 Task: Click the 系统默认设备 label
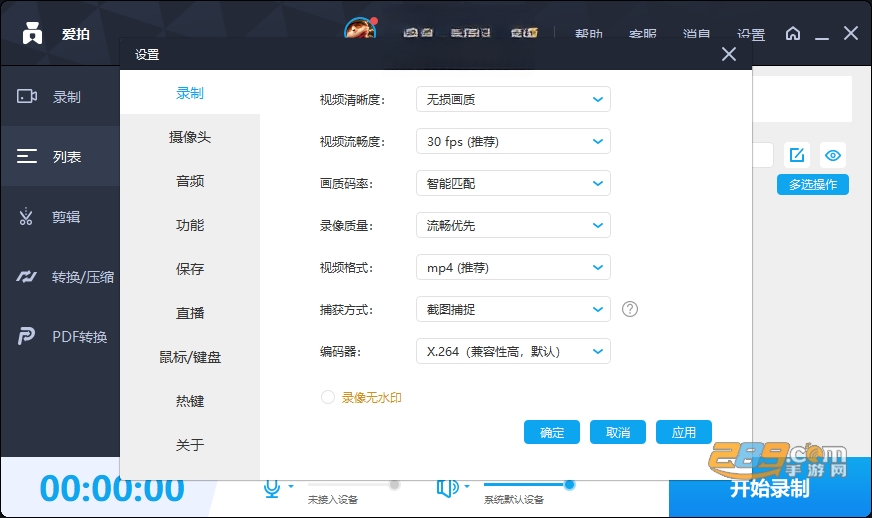click(x=513, y=500)
